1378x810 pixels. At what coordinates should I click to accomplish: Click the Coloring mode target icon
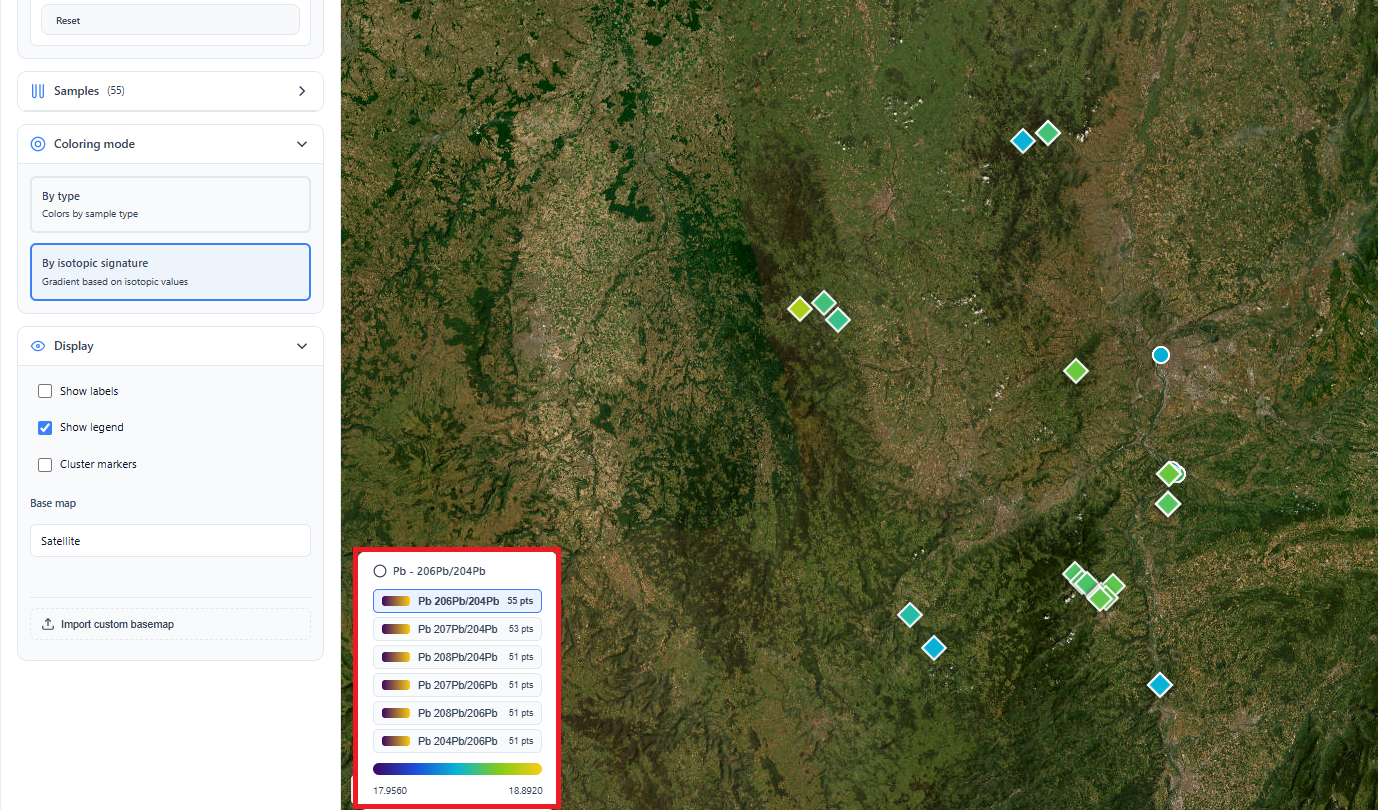pos(38,144)
